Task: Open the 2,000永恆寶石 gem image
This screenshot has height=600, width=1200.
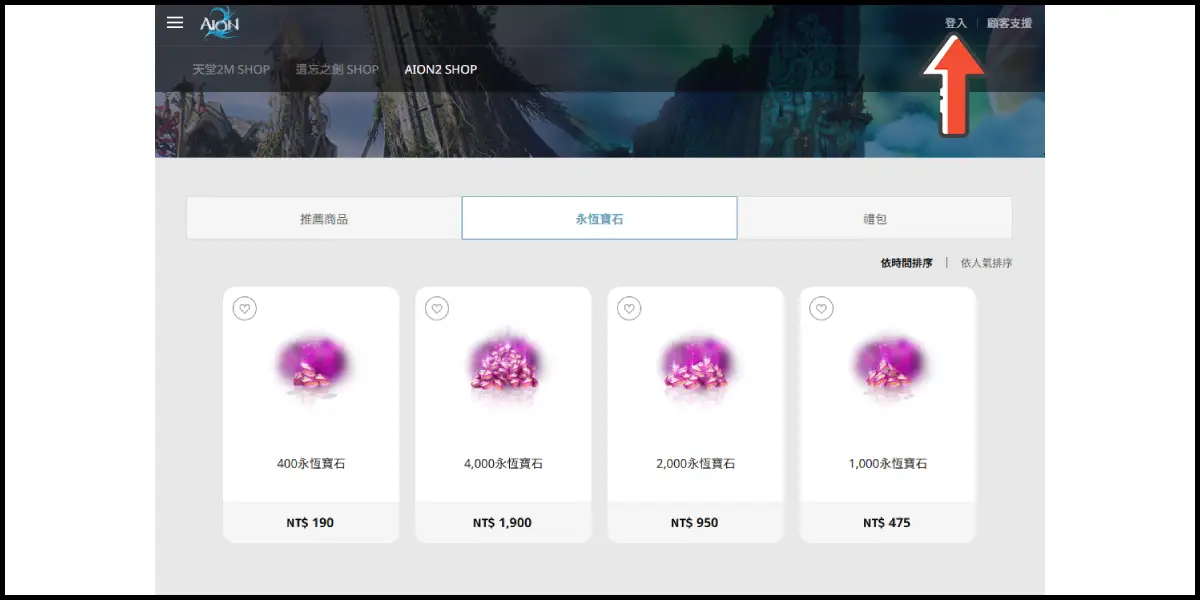Action: pyautogui.click(x=695, y=368)
